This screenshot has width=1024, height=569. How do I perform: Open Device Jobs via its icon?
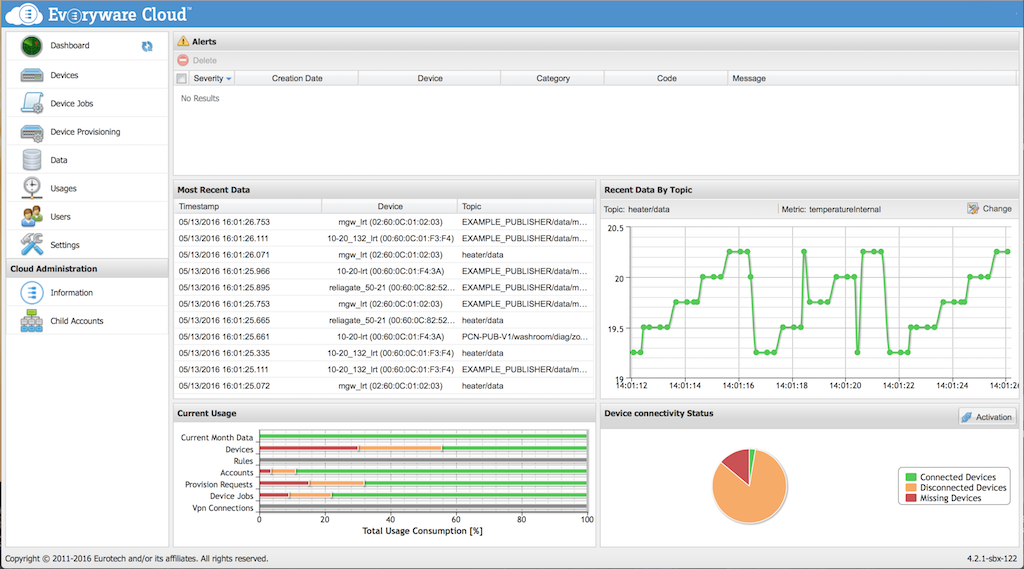point(32,103)
